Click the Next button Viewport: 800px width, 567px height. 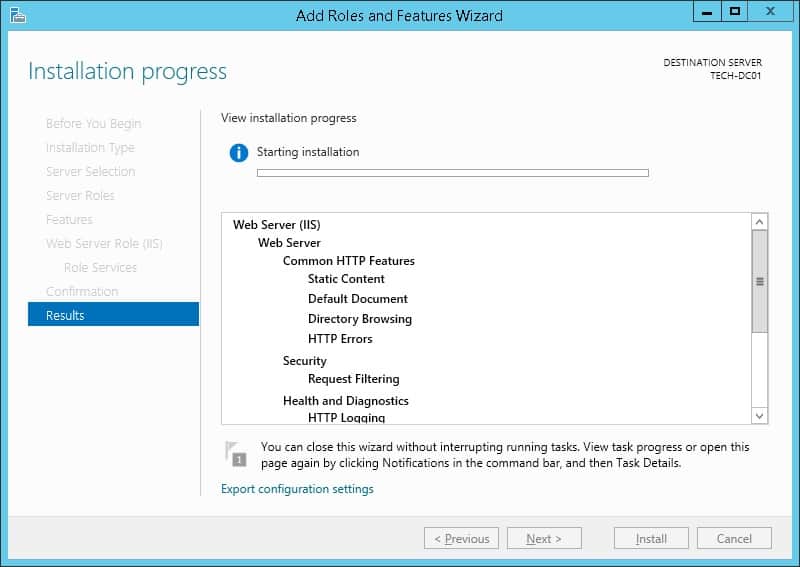pos(544,538)
